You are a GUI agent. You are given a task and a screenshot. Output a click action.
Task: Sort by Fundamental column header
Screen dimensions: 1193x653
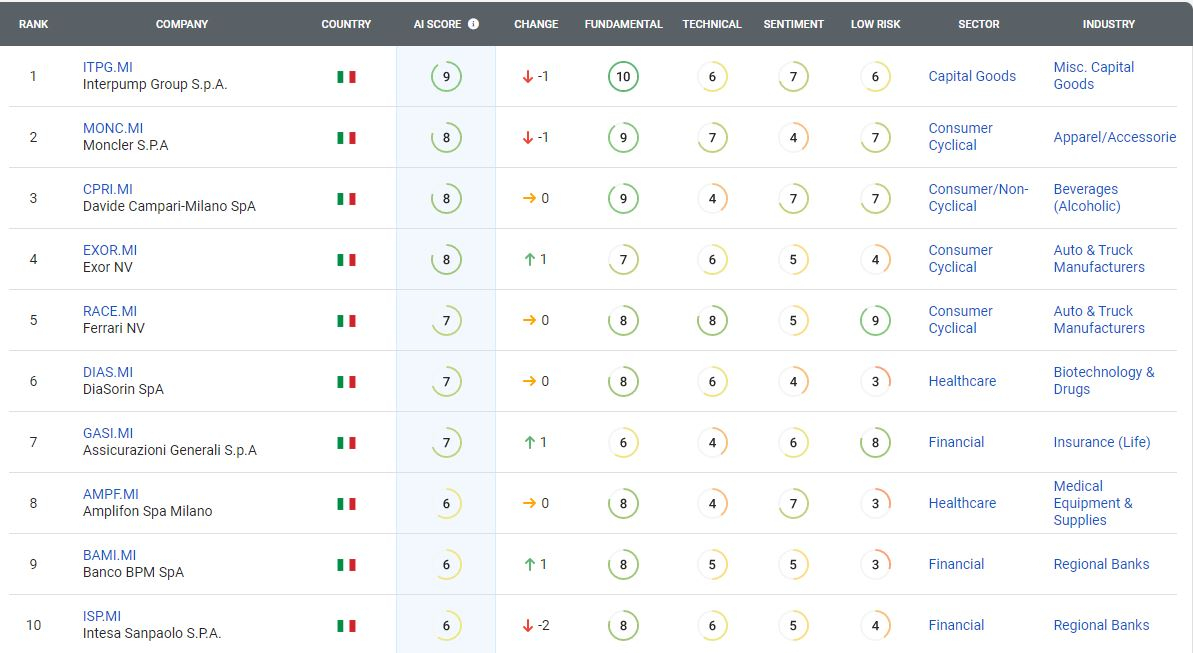tap(624, 24)
